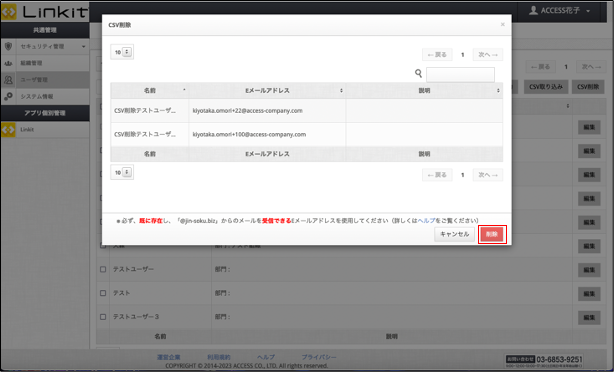Click 編集 button for テスト row
614x372 pixels.
tap(589, 294)
